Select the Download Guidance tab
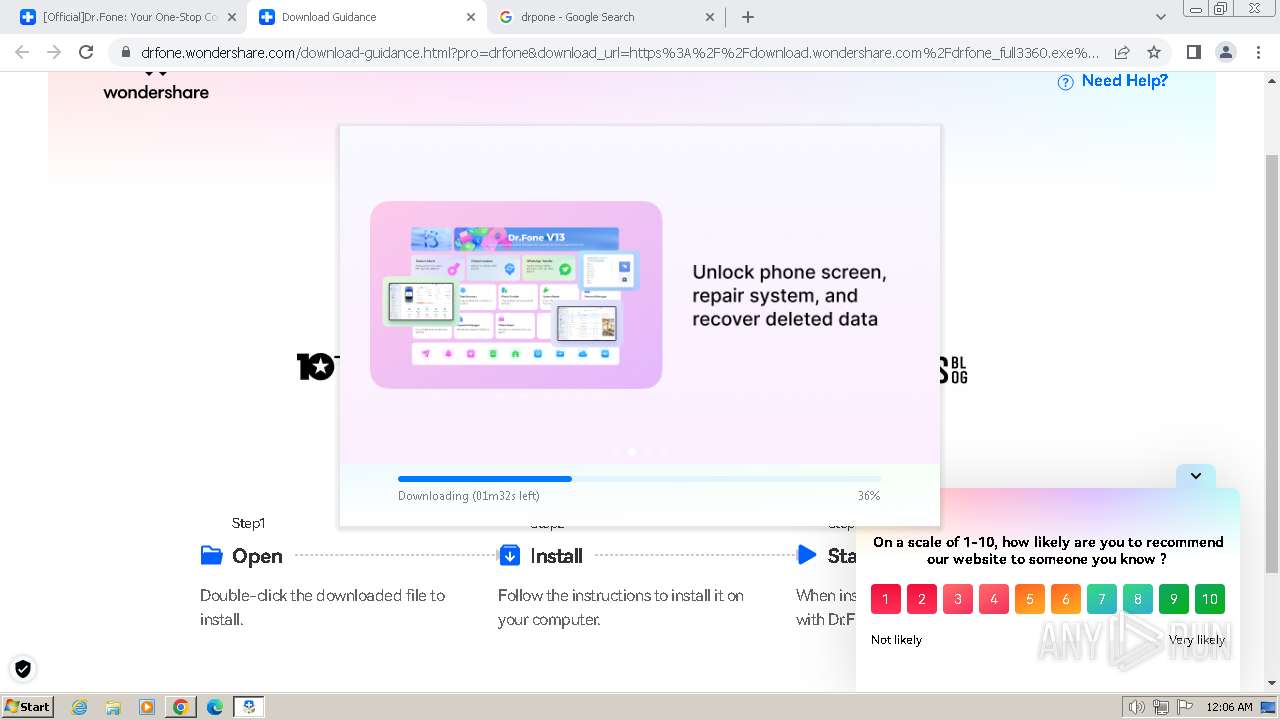Viewport: 1280px width, 720px height. click(366, 17)
